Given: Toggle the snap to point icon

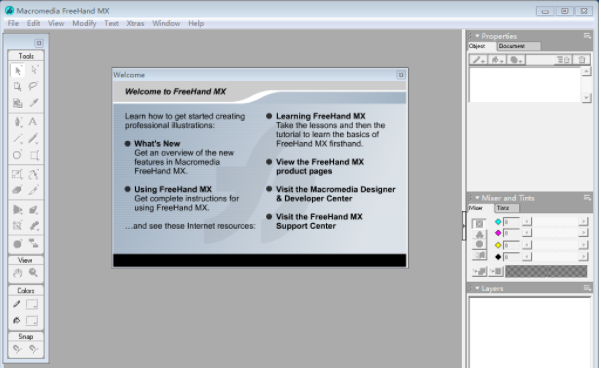Looking at the screenshot, I should [17, 349].
